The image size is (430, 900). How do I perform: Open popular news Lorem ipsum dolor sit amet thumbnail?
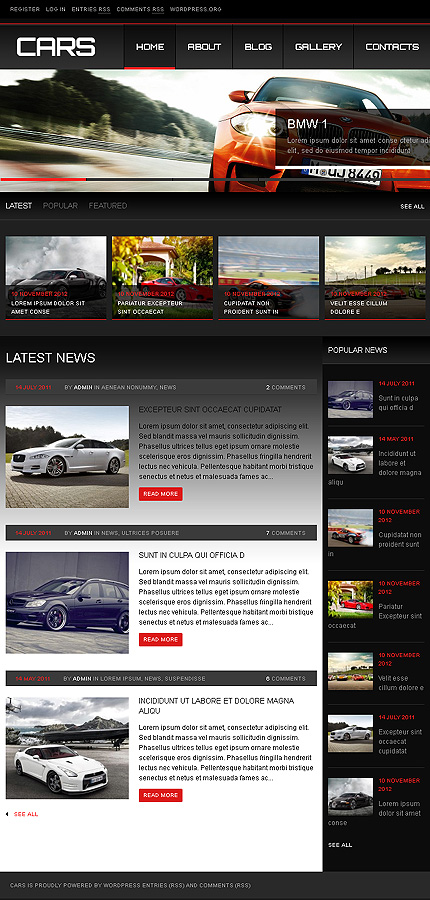pyautogui.click(x=350, y=797)
